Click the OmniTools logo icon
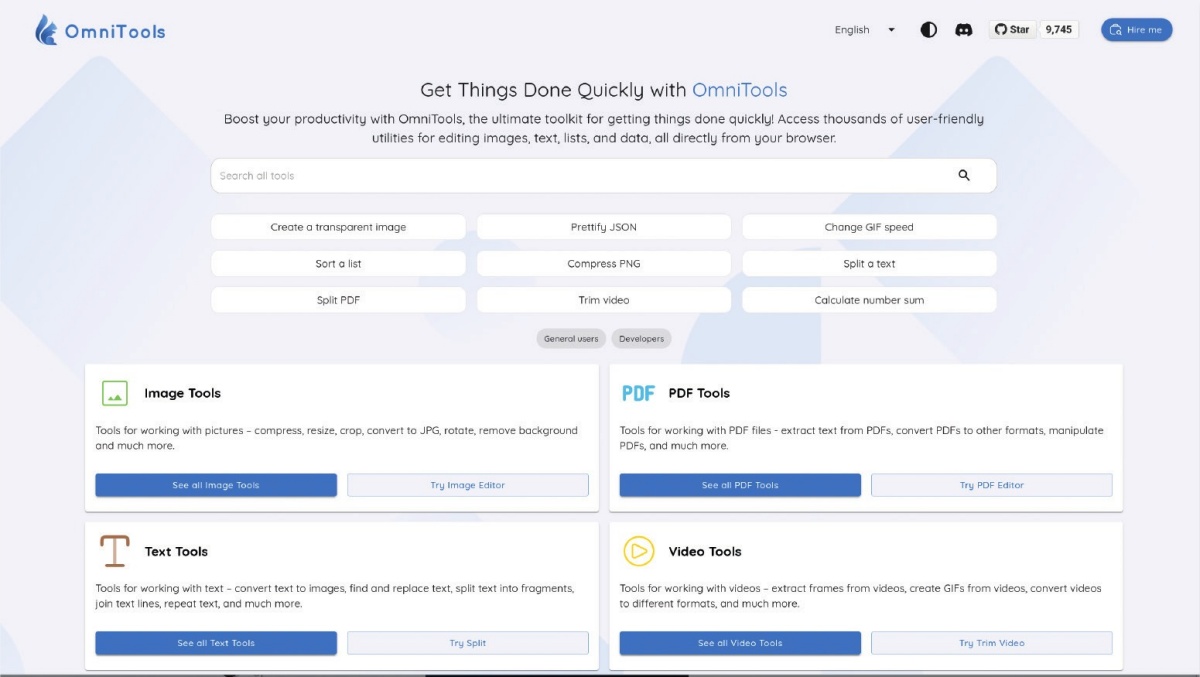The image size is (1200, 677). pyautogui.click(x=46, y=30)
